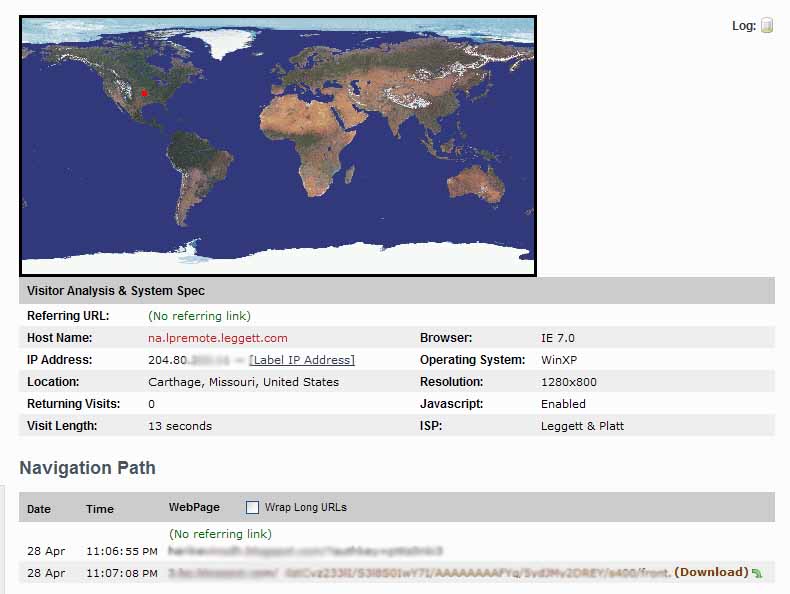Click the partially blurred IP address 204.80
The width and height of the screenshot is (790, 594).
[189, 360]
